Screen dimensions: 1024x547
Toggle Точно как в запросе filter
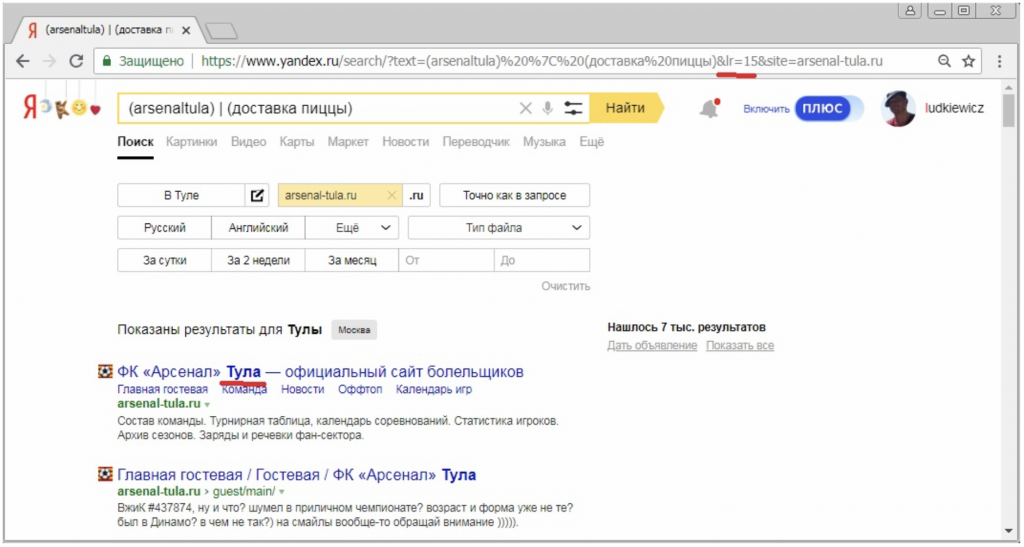click(x=515, y=195)
